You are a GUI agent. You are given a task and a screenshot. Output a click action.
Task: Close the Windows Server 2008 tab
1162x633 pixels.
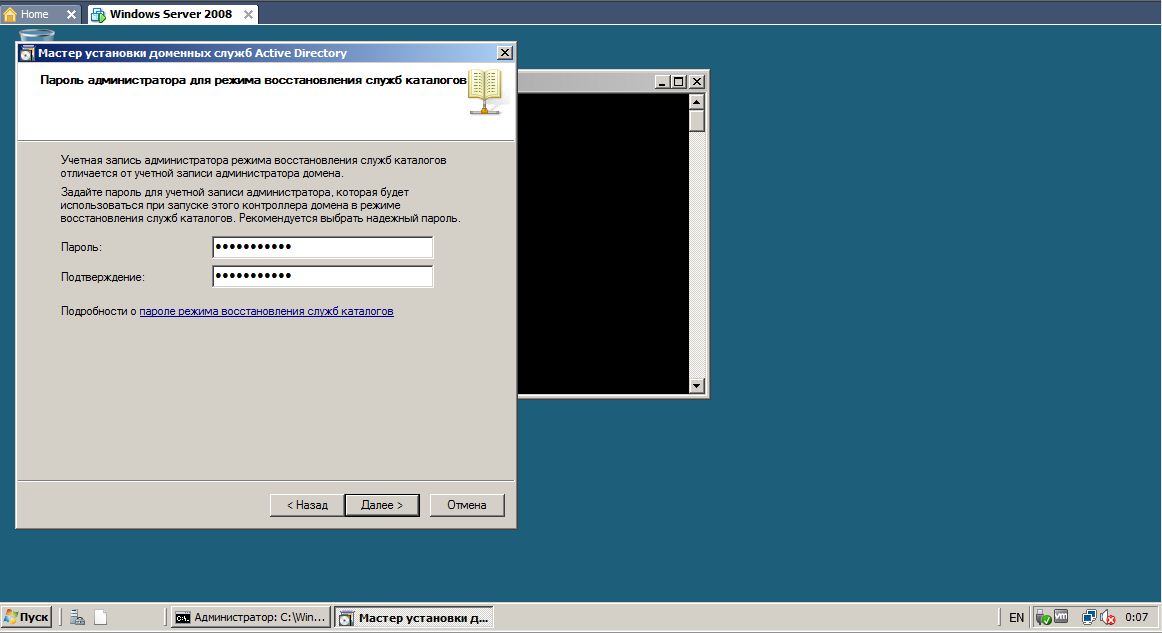248,14
